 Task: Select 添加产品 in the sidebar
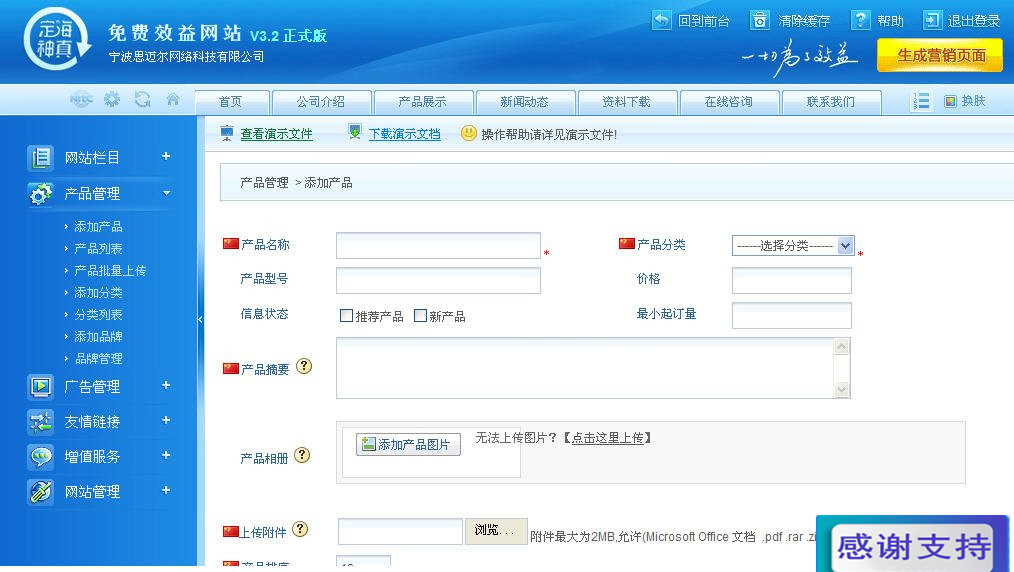pos(98,226)
